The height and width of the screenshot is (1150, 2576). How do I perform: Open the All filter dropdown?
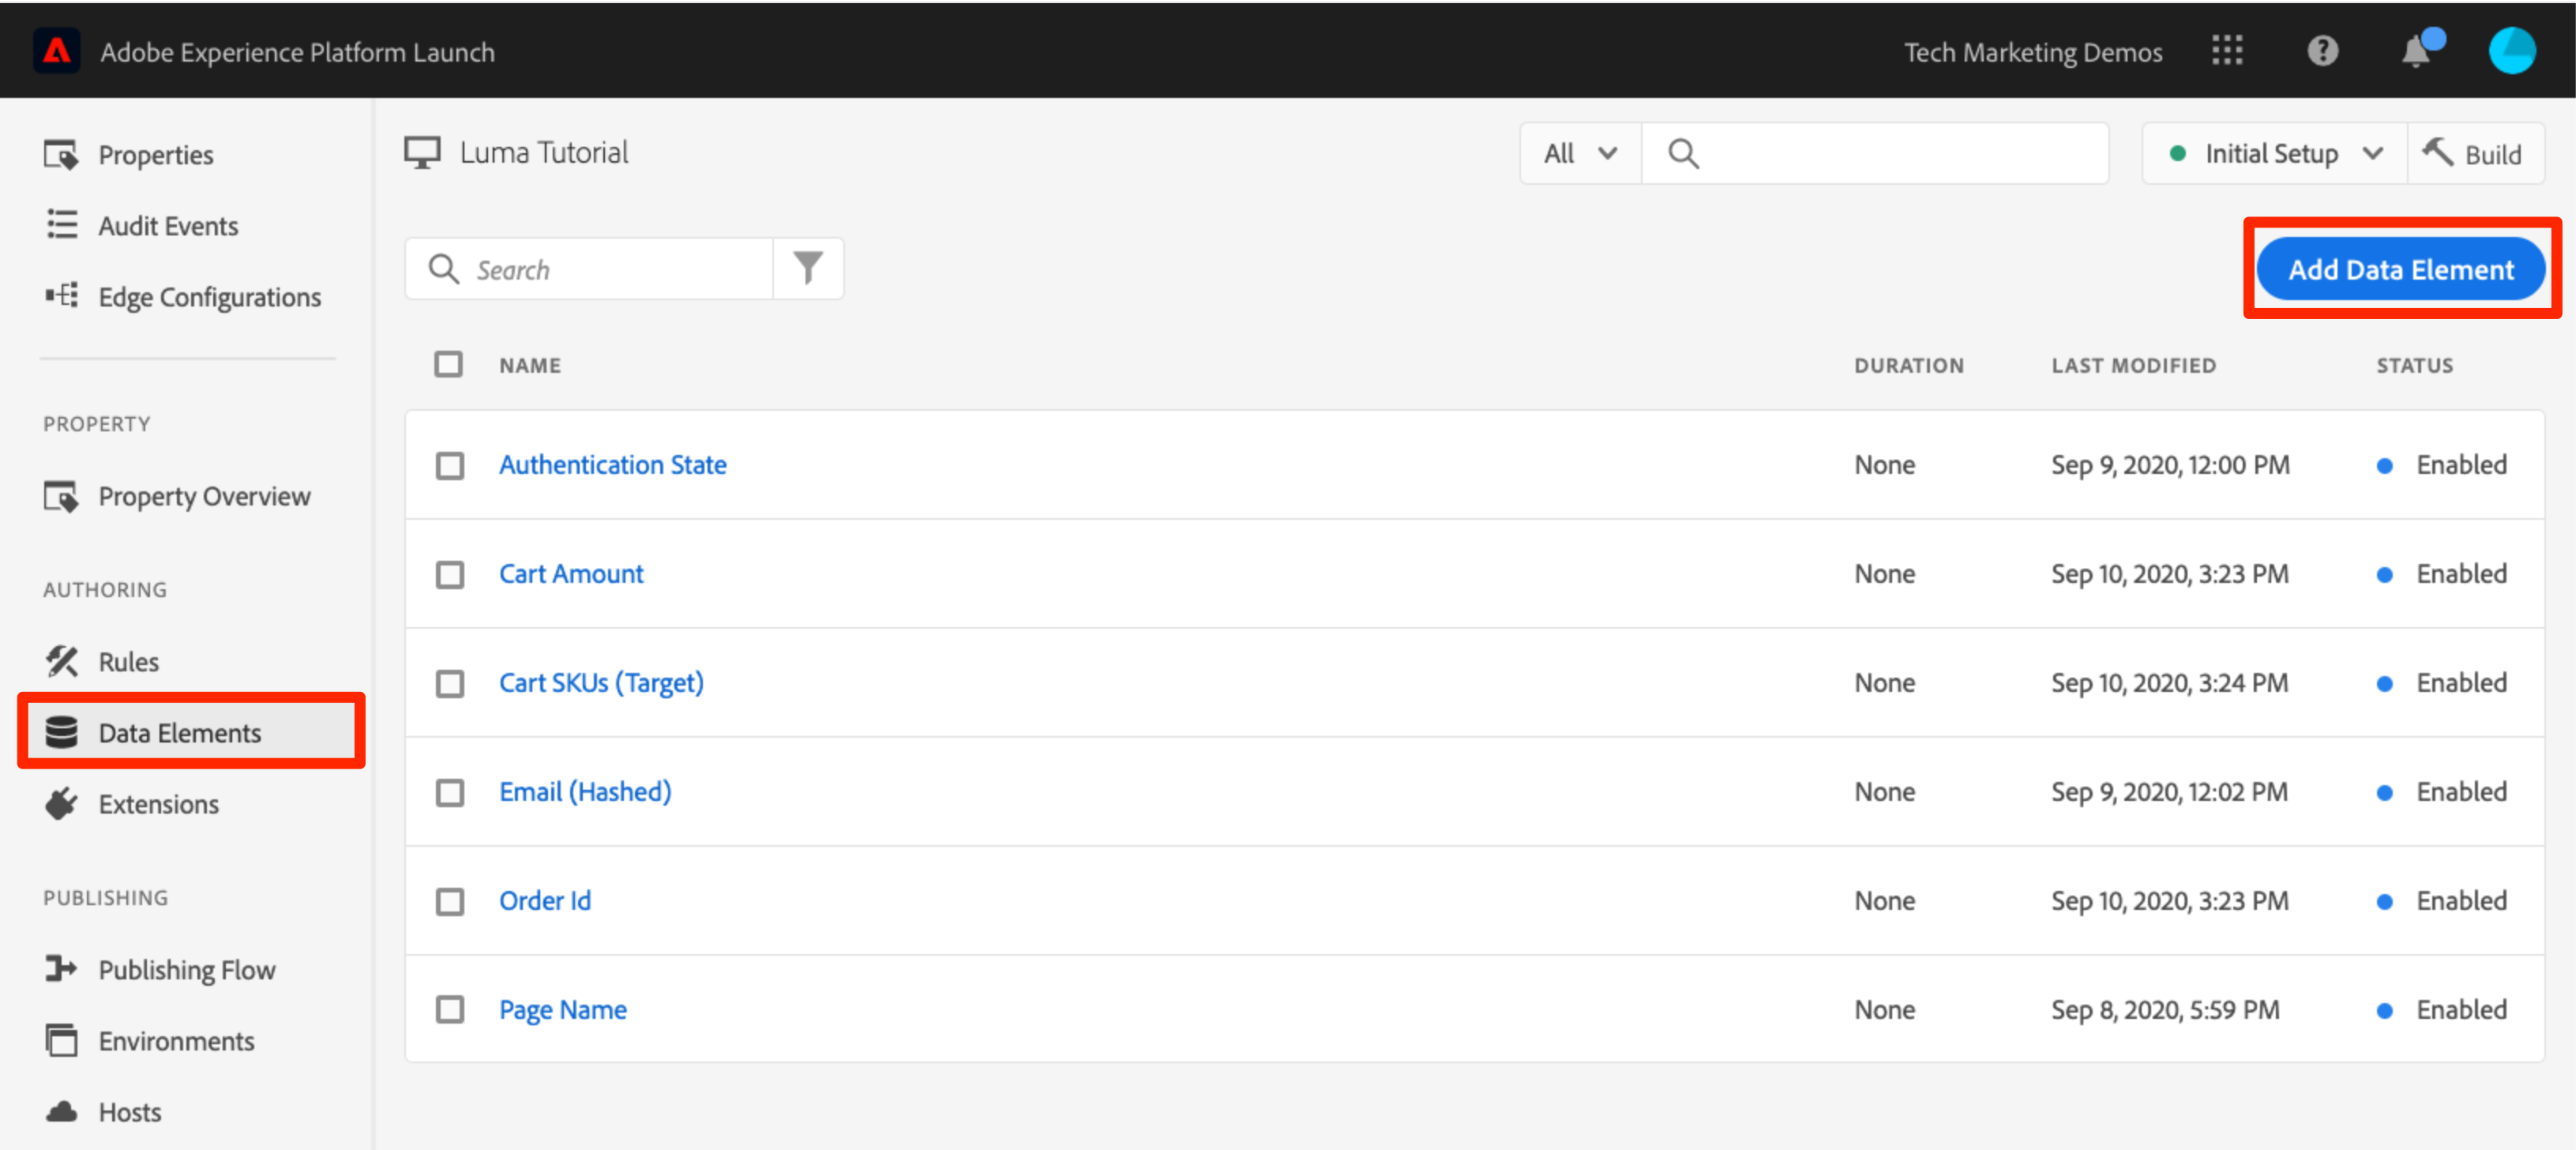[1579, 154]
